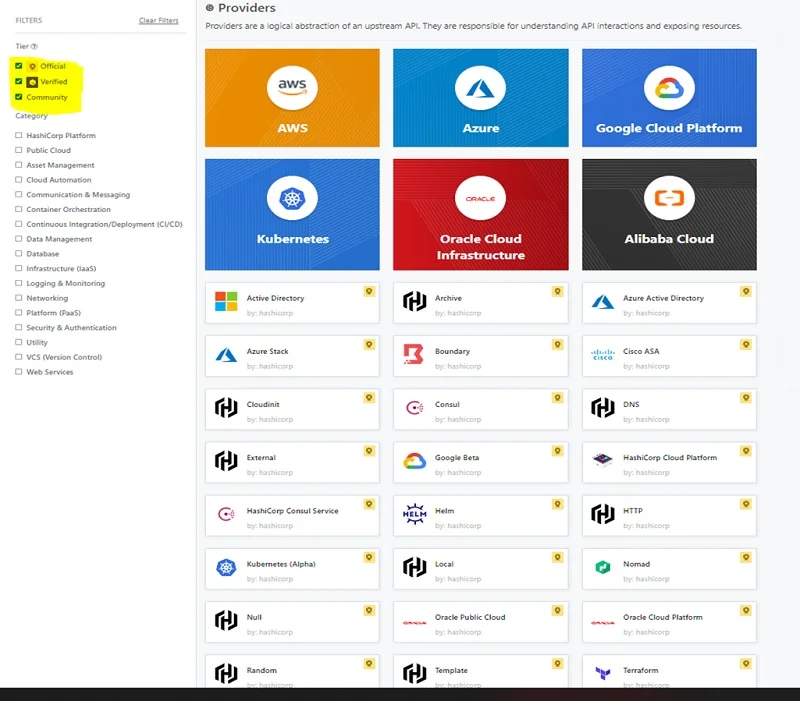Click the HashiCorp logo beside Cloudinit
The width and height of the screenshot is (800, 701).
pos(226,408)
